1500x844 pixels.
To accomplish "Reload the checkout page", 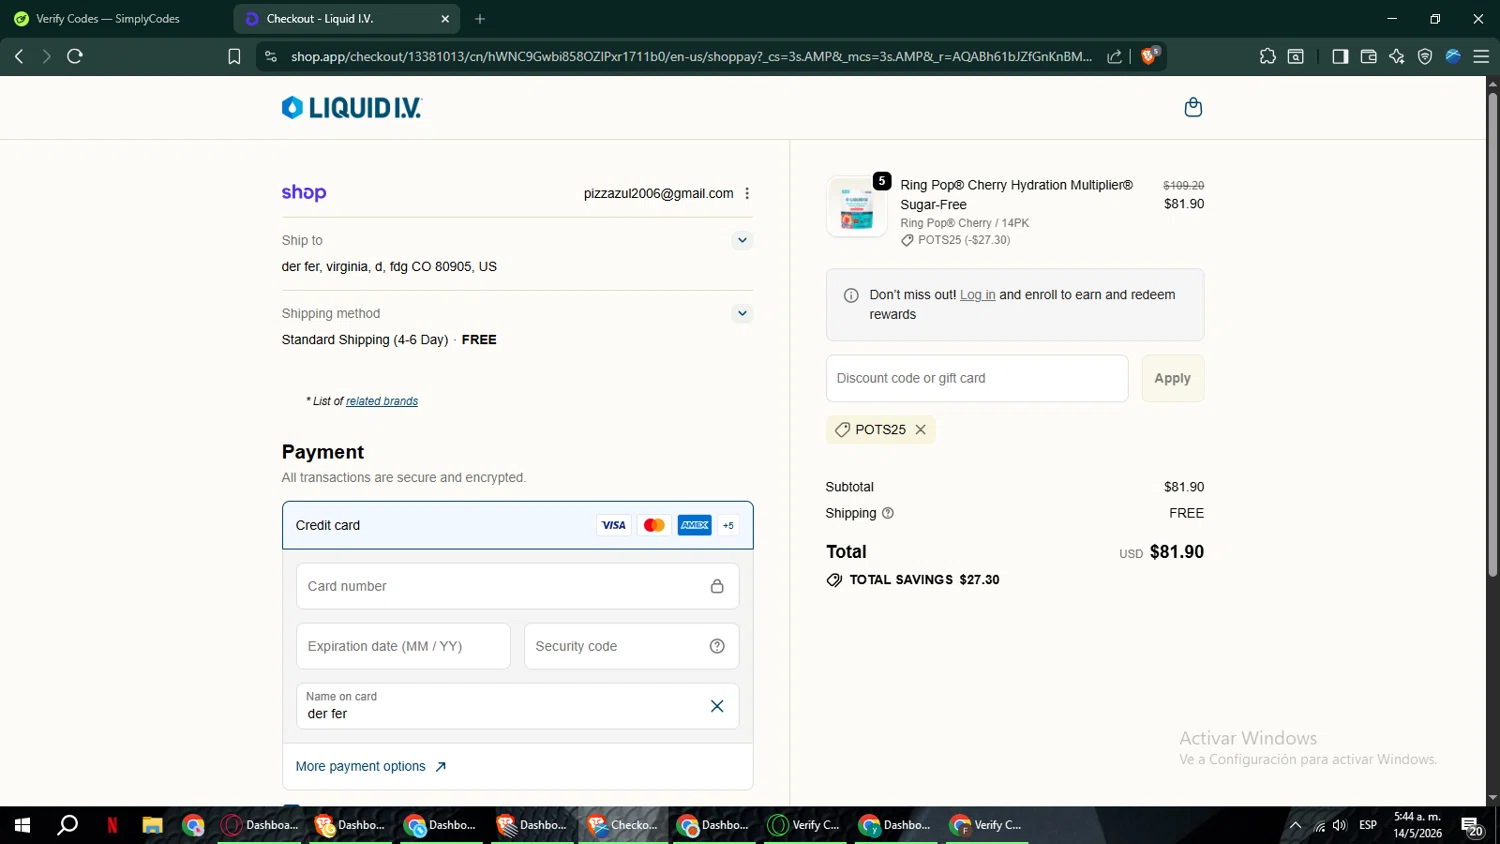I will tap(75, 56).
